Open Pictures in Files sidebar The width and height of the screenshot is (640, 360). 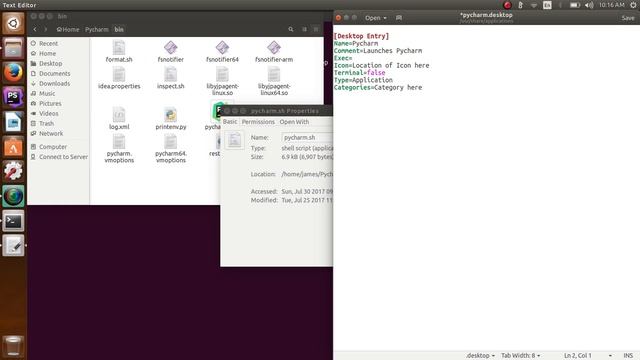[x=50, y=103]
